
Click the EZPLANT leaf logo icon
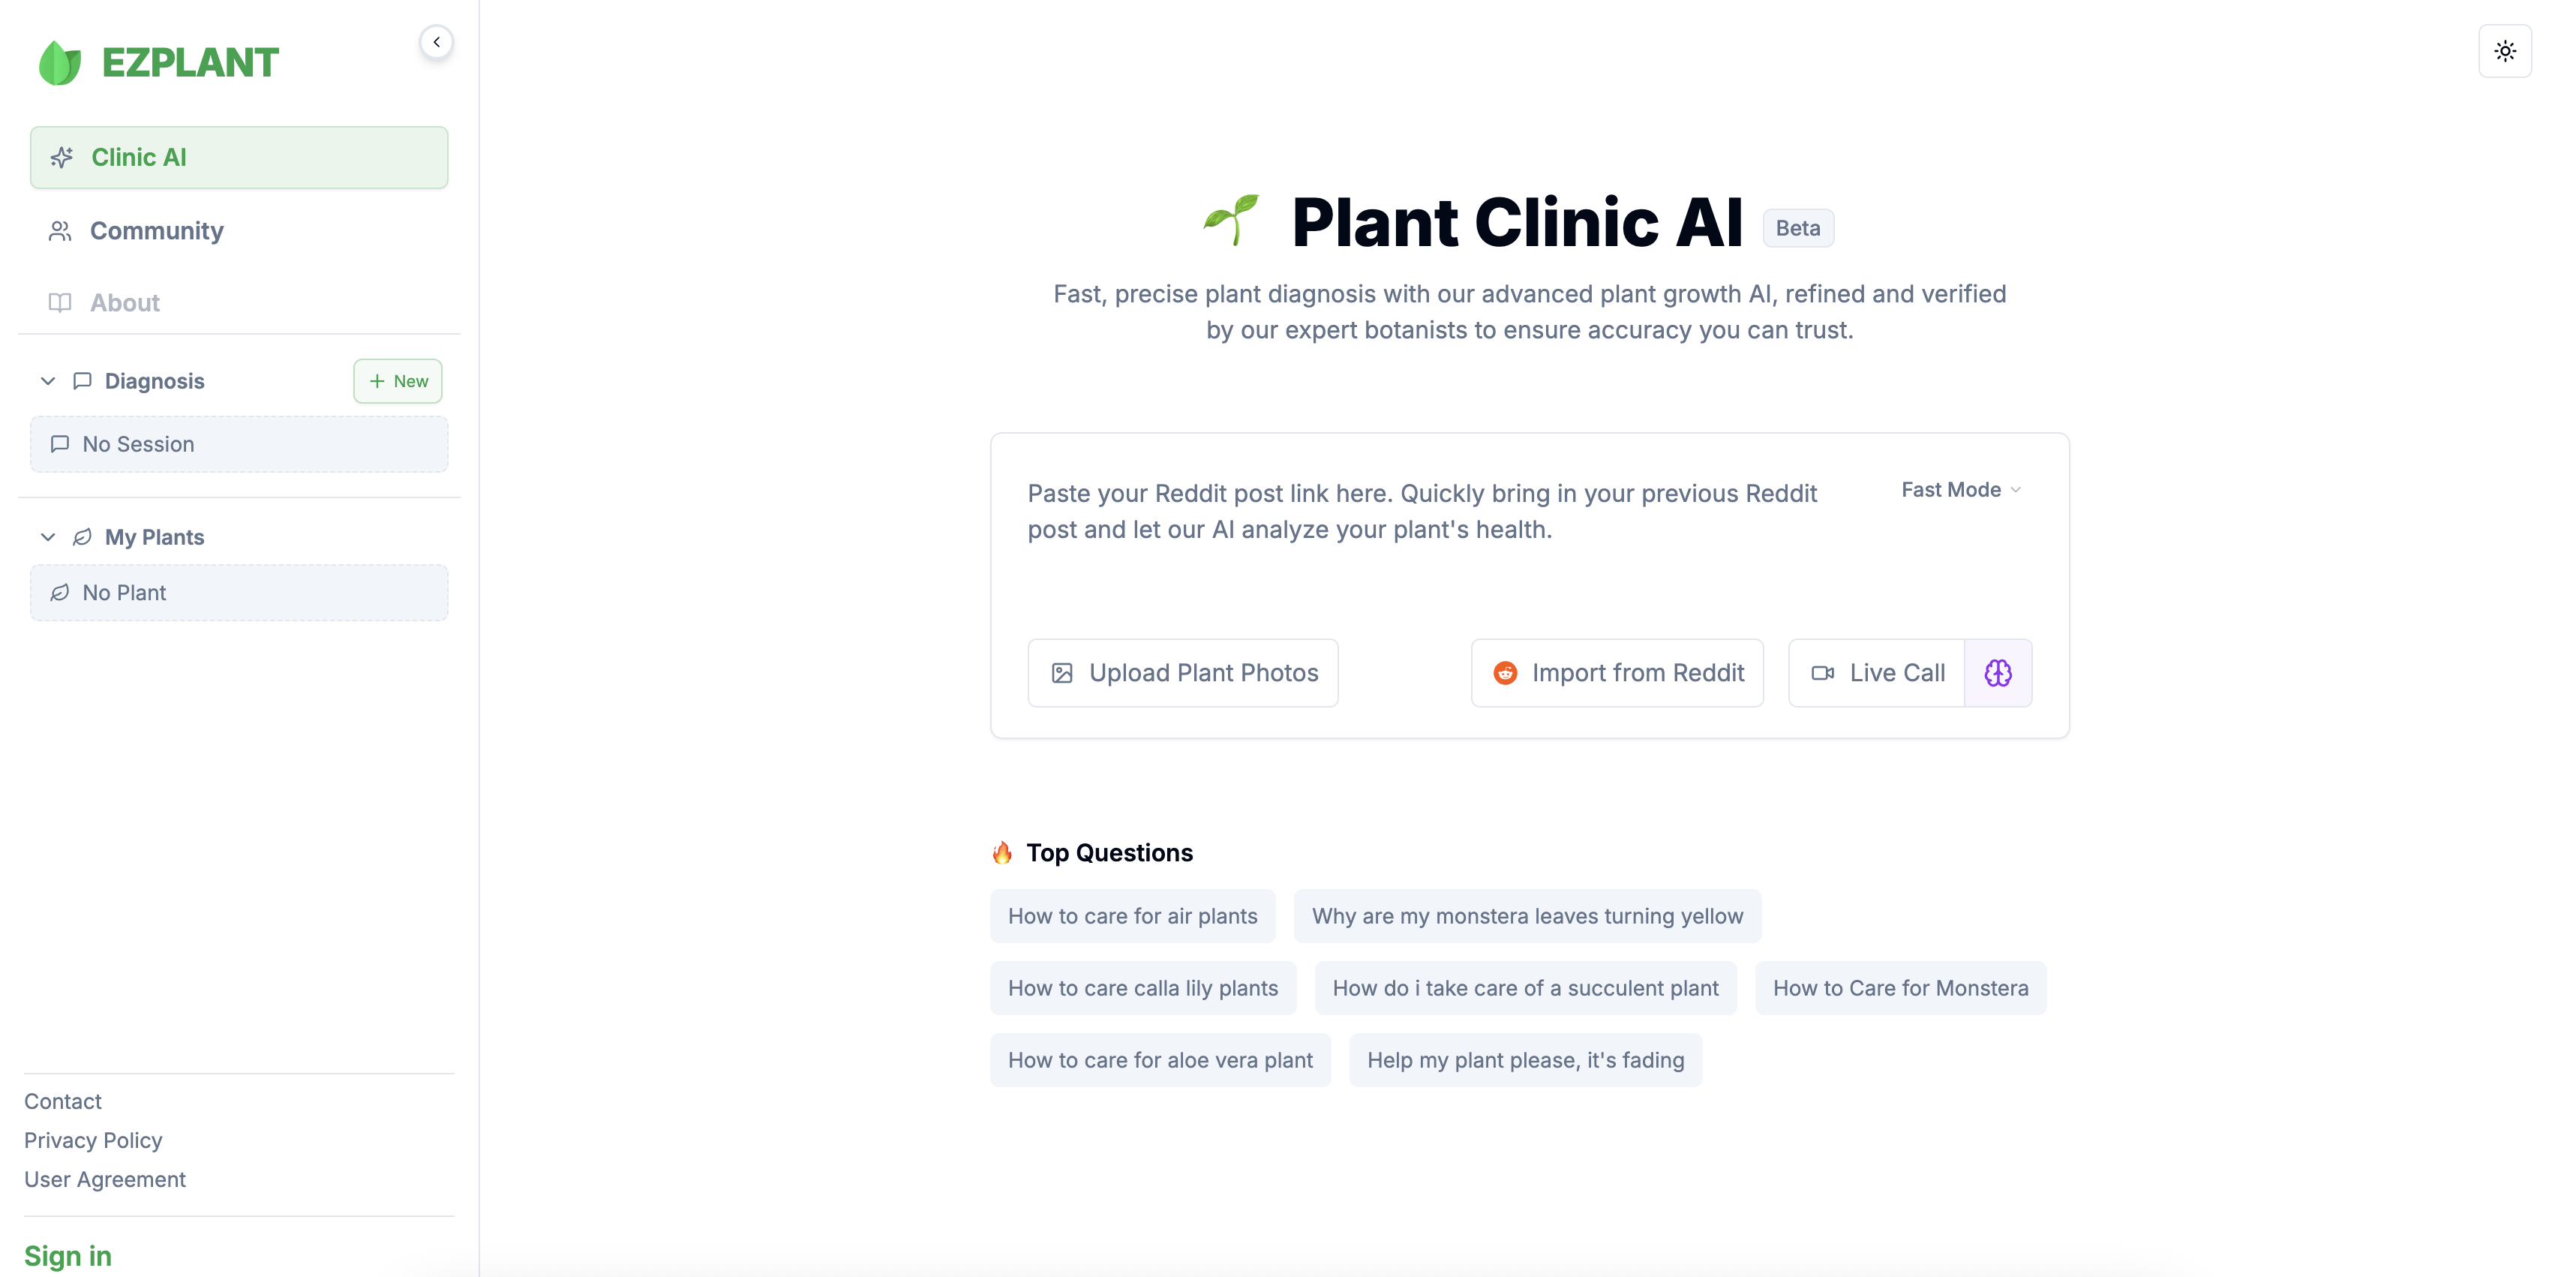point(59,63)
